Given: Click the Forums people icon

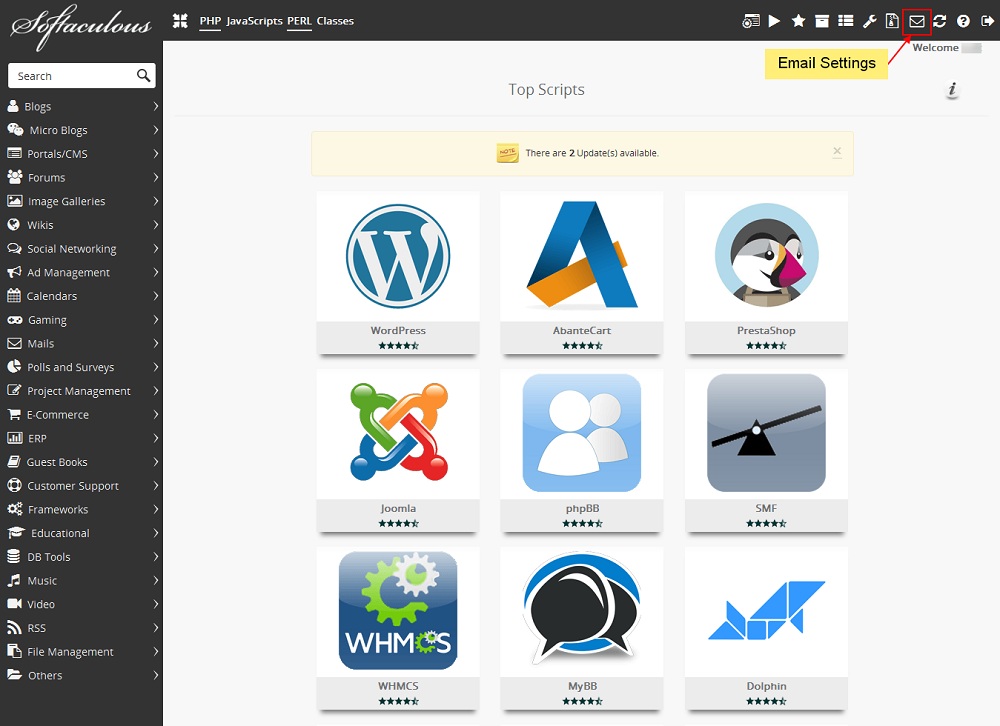Looking at the screenshot, I should tap(15, 177).
